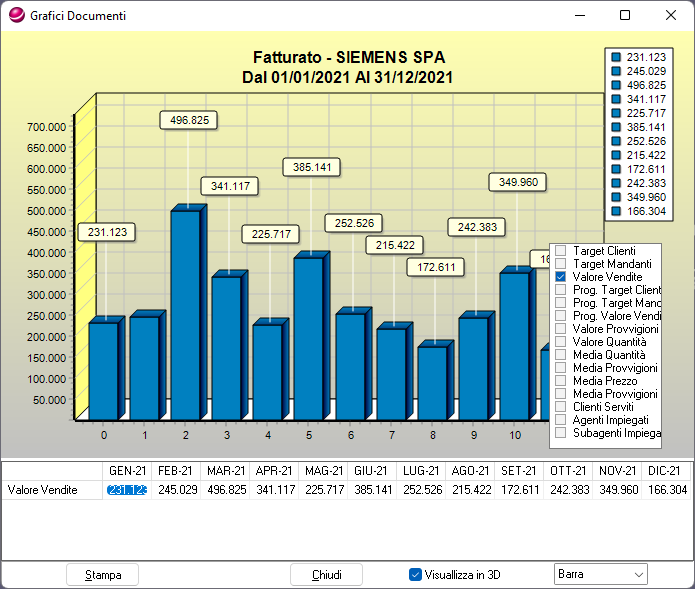Click the OTT-21 value 242.383 cell
Image resolution: width=695 pixels, height=589 pixels.
pos(569,490)
